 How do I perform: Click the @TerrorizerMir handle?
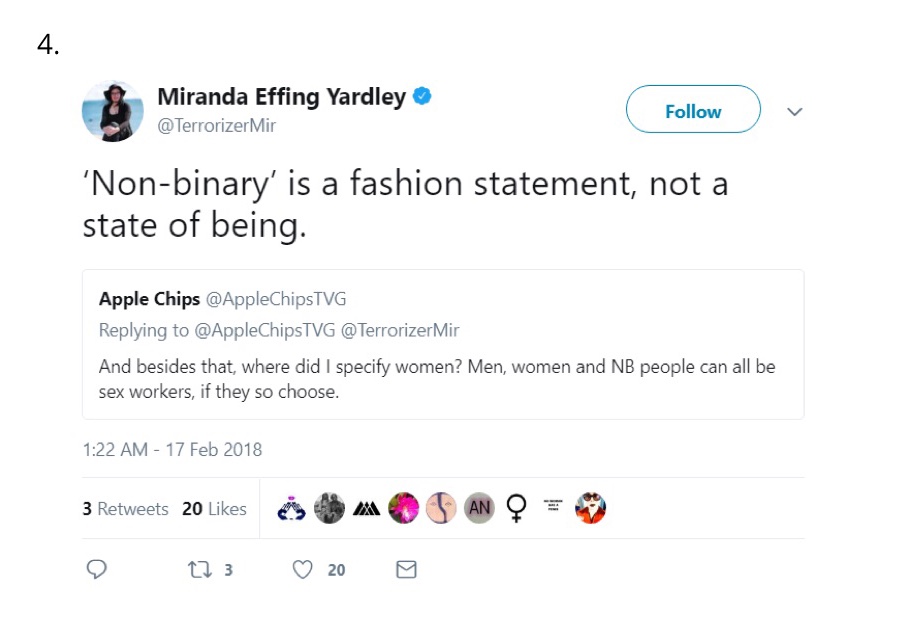(217, 126)
